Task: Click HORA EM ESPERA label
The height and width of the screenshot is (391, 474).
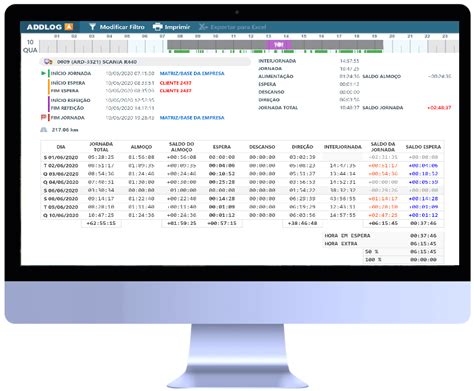Action: tap(347, 236)
